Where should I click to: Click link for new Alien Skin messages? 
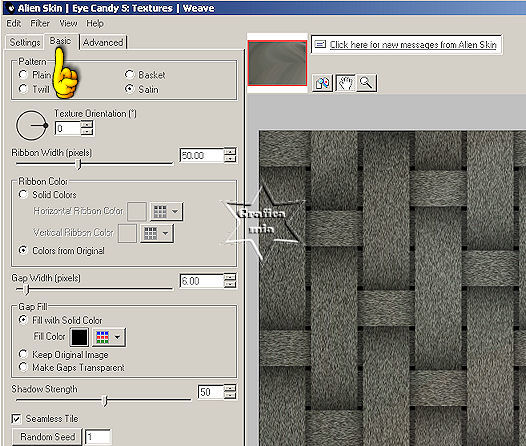pos(413,45)
